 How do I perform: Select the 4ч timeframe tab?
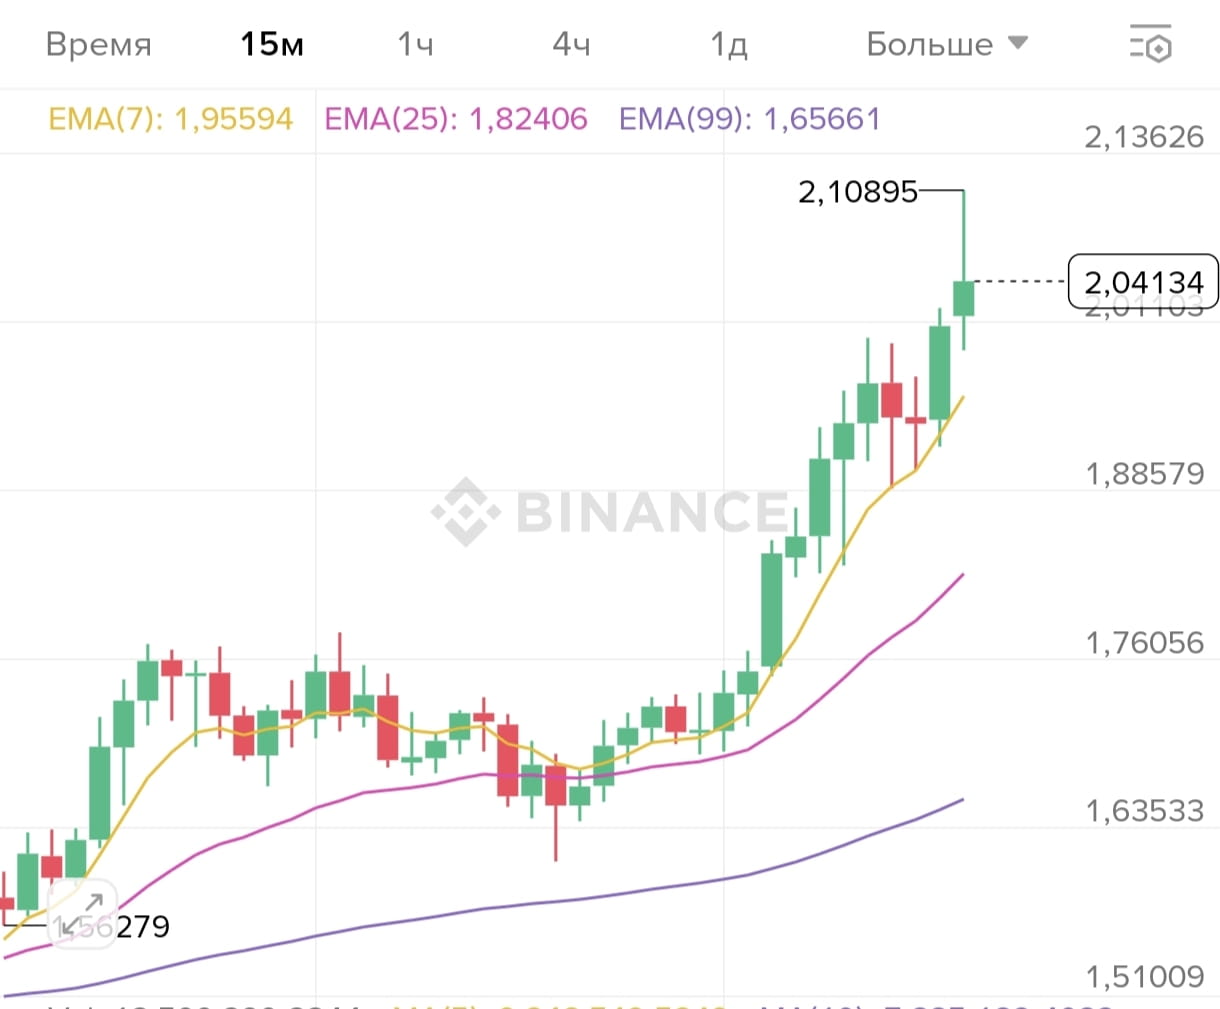571,44
